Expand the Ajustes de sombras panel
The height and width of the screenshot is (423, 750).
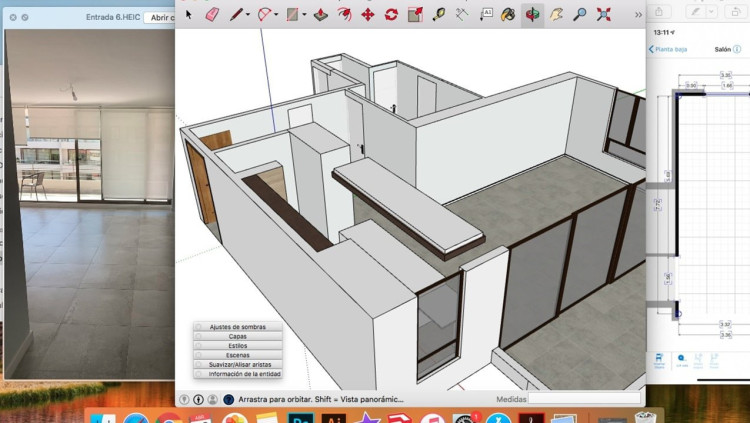click(x=238, y=327)
